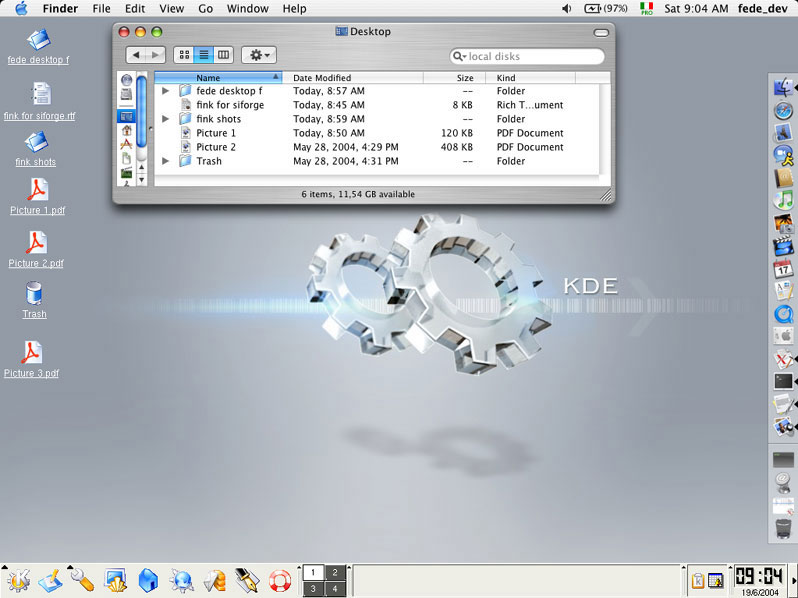Open the Apple menu
This screenshot has width=798, height=598.
pos(21,9)
